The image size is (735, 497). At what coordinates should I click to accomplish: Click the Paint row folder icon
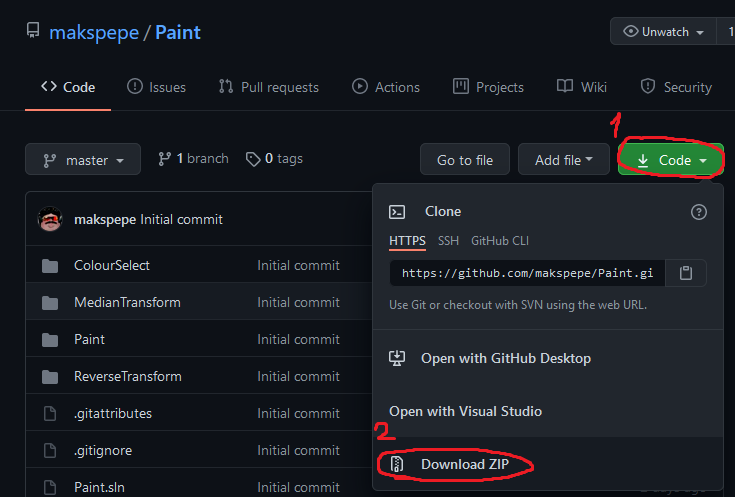[50, 340]
